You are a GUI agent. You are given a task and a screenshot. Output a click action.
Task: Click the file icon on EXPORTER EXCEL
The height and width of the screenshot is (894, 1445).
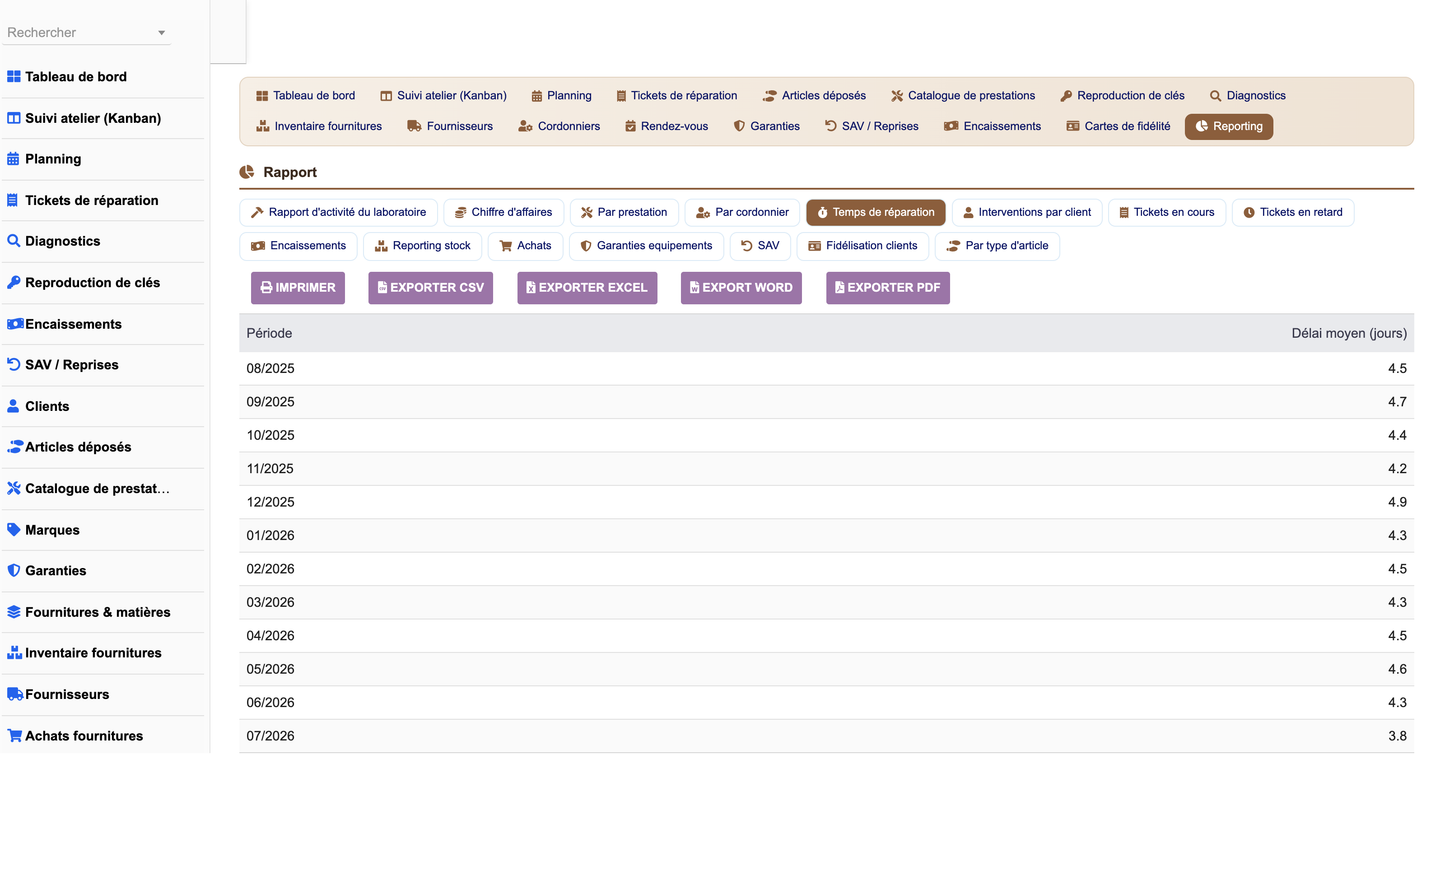[531, 288]
